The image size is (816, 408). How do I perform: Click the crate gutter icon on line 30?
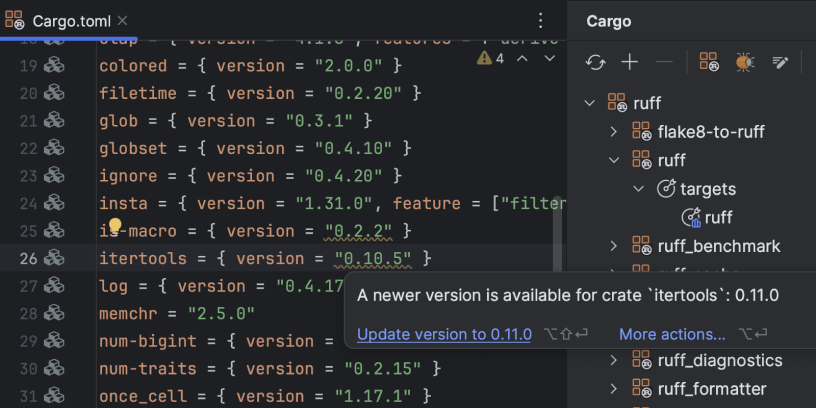click(x=54, y=369)
